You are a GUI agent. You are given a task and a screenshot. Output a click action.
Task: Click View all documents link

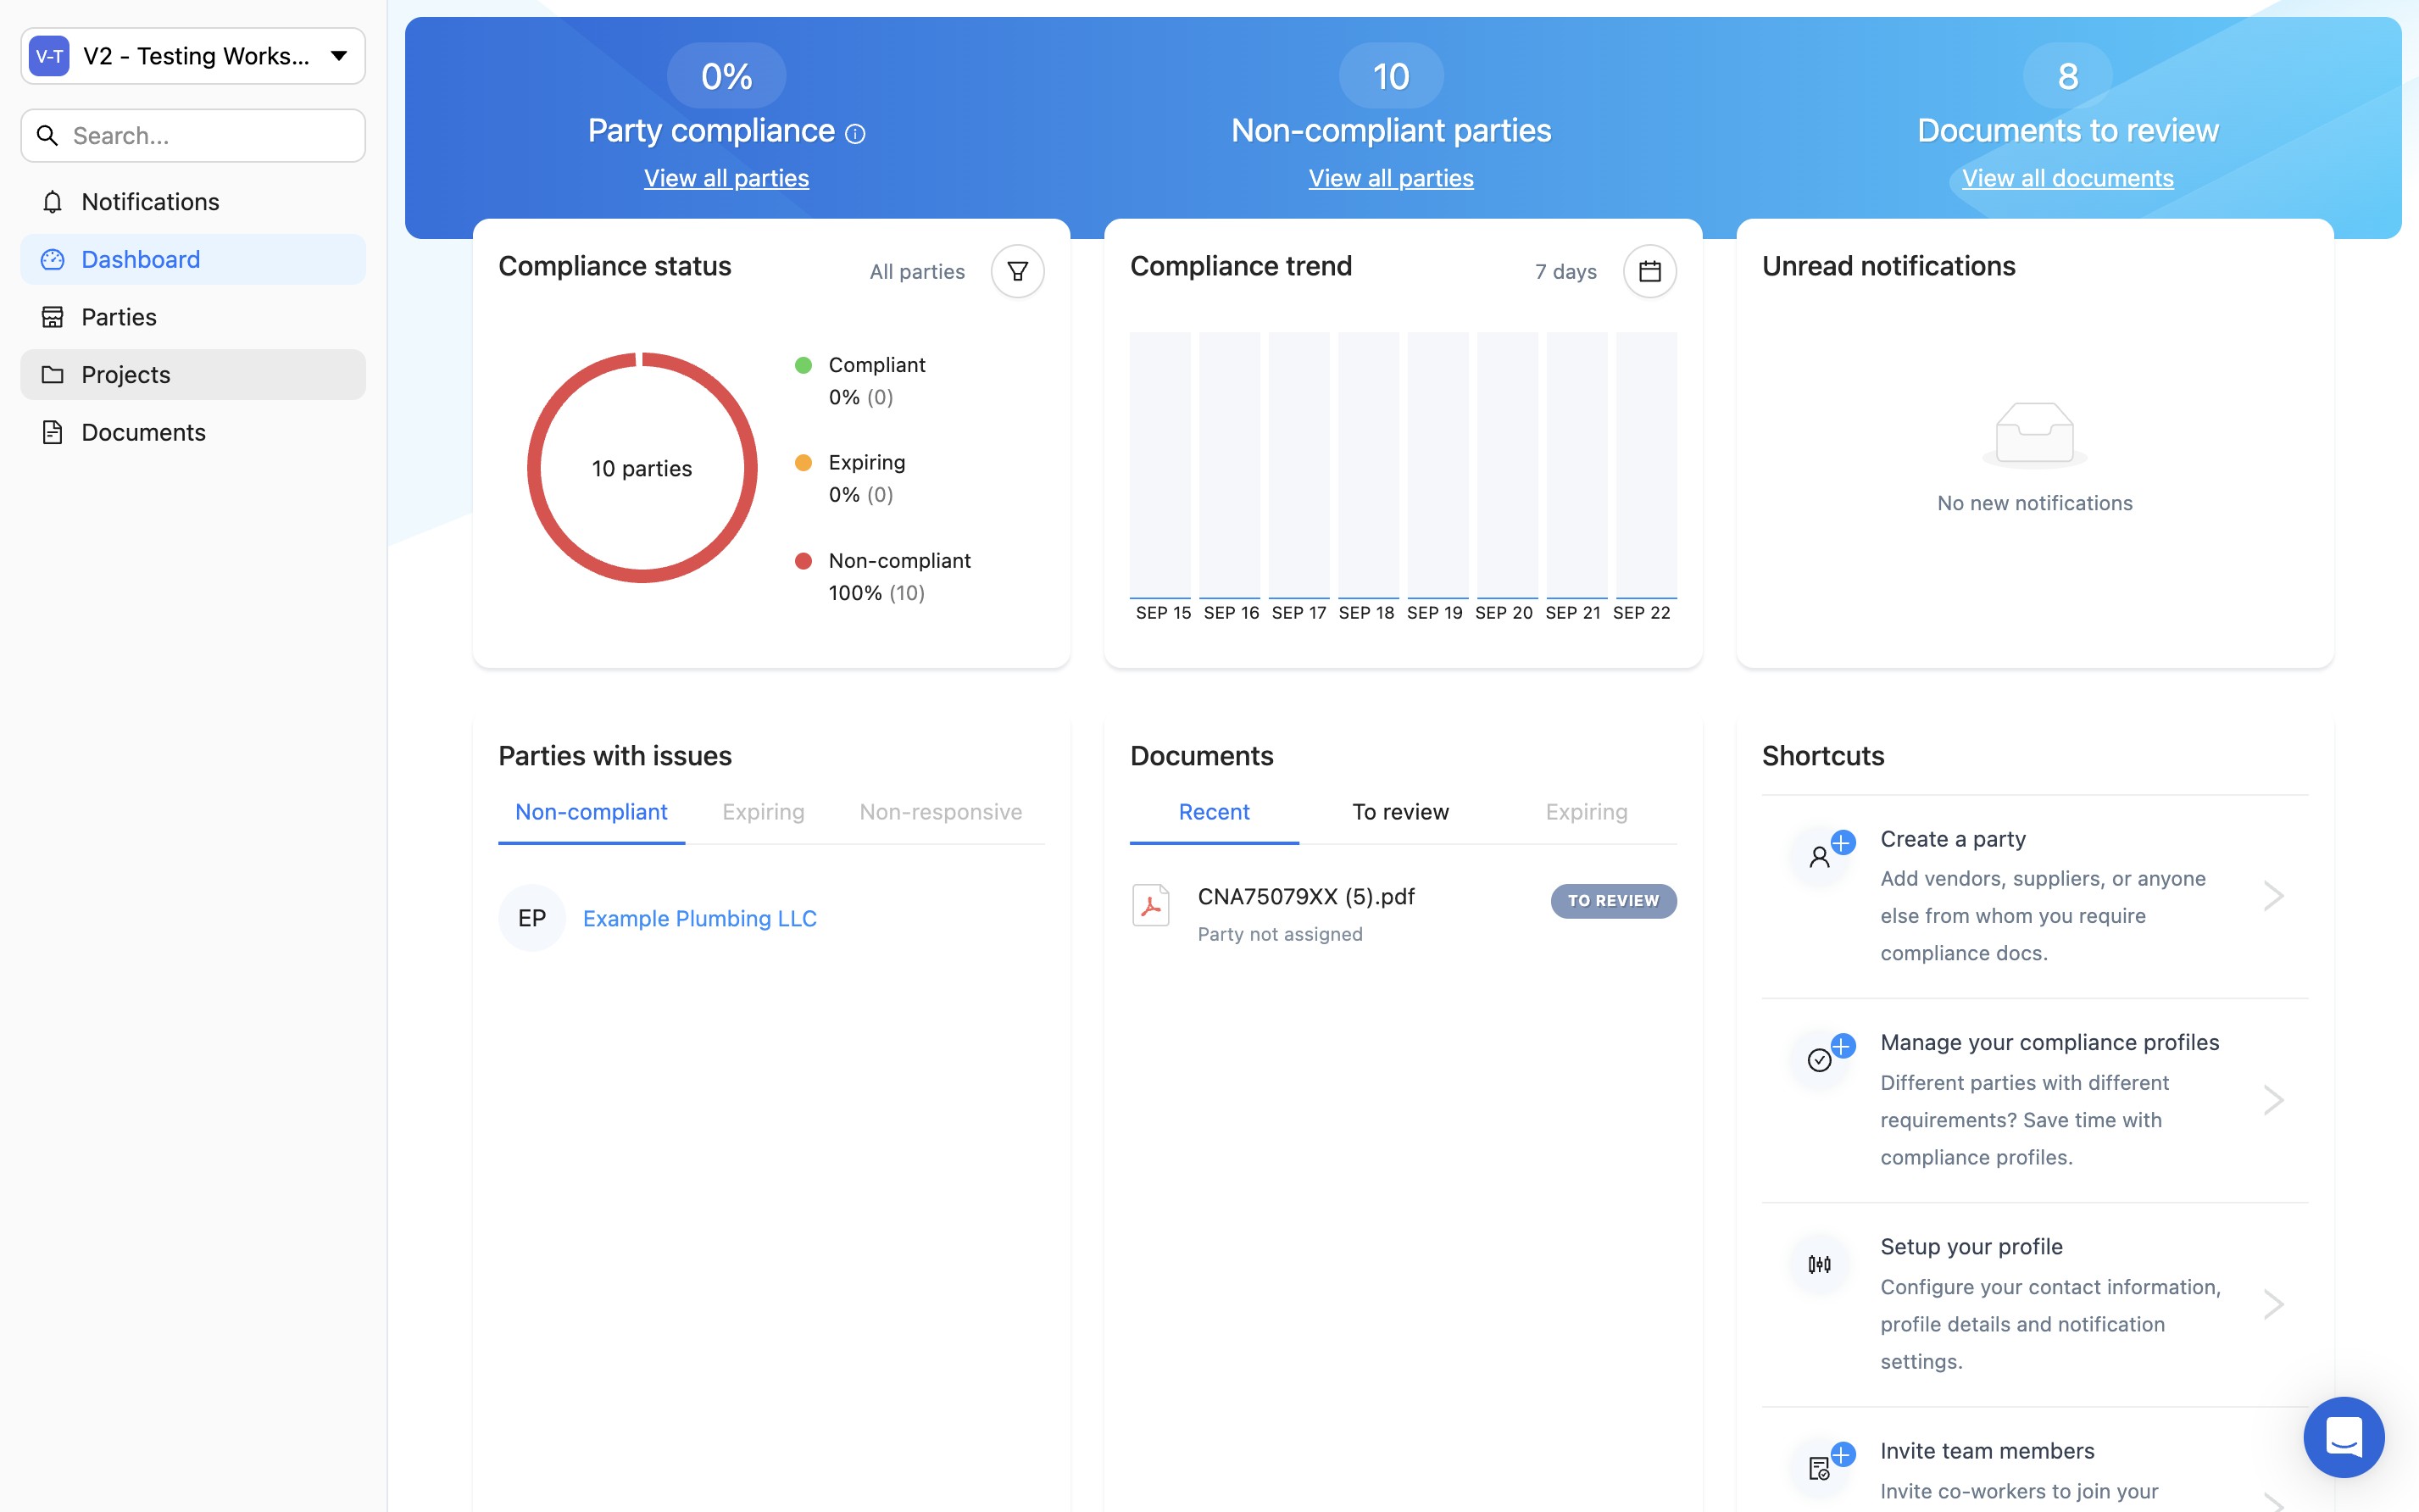point(2067,178)
